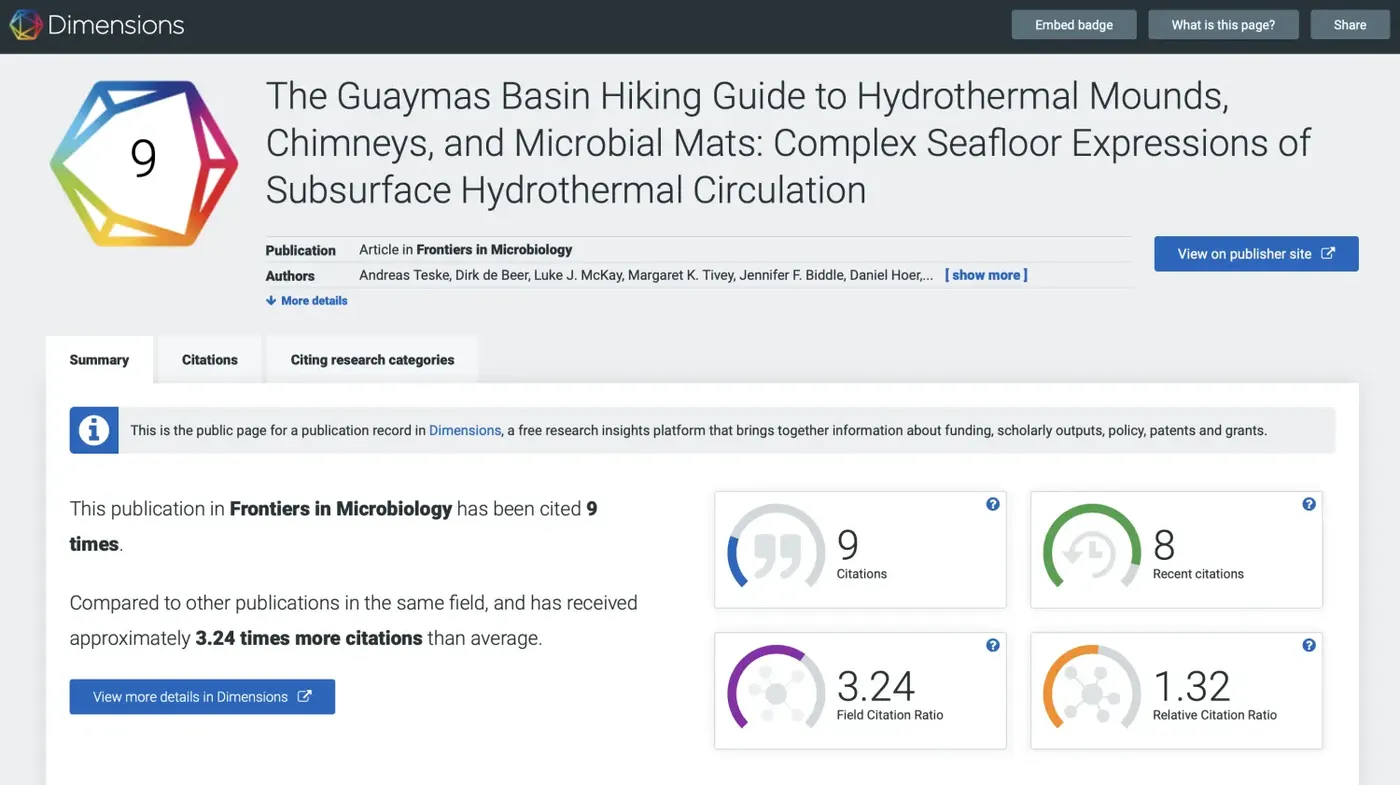Click the 8 Recent citations value
The image size is (1400, 785).
(1164, 545)
